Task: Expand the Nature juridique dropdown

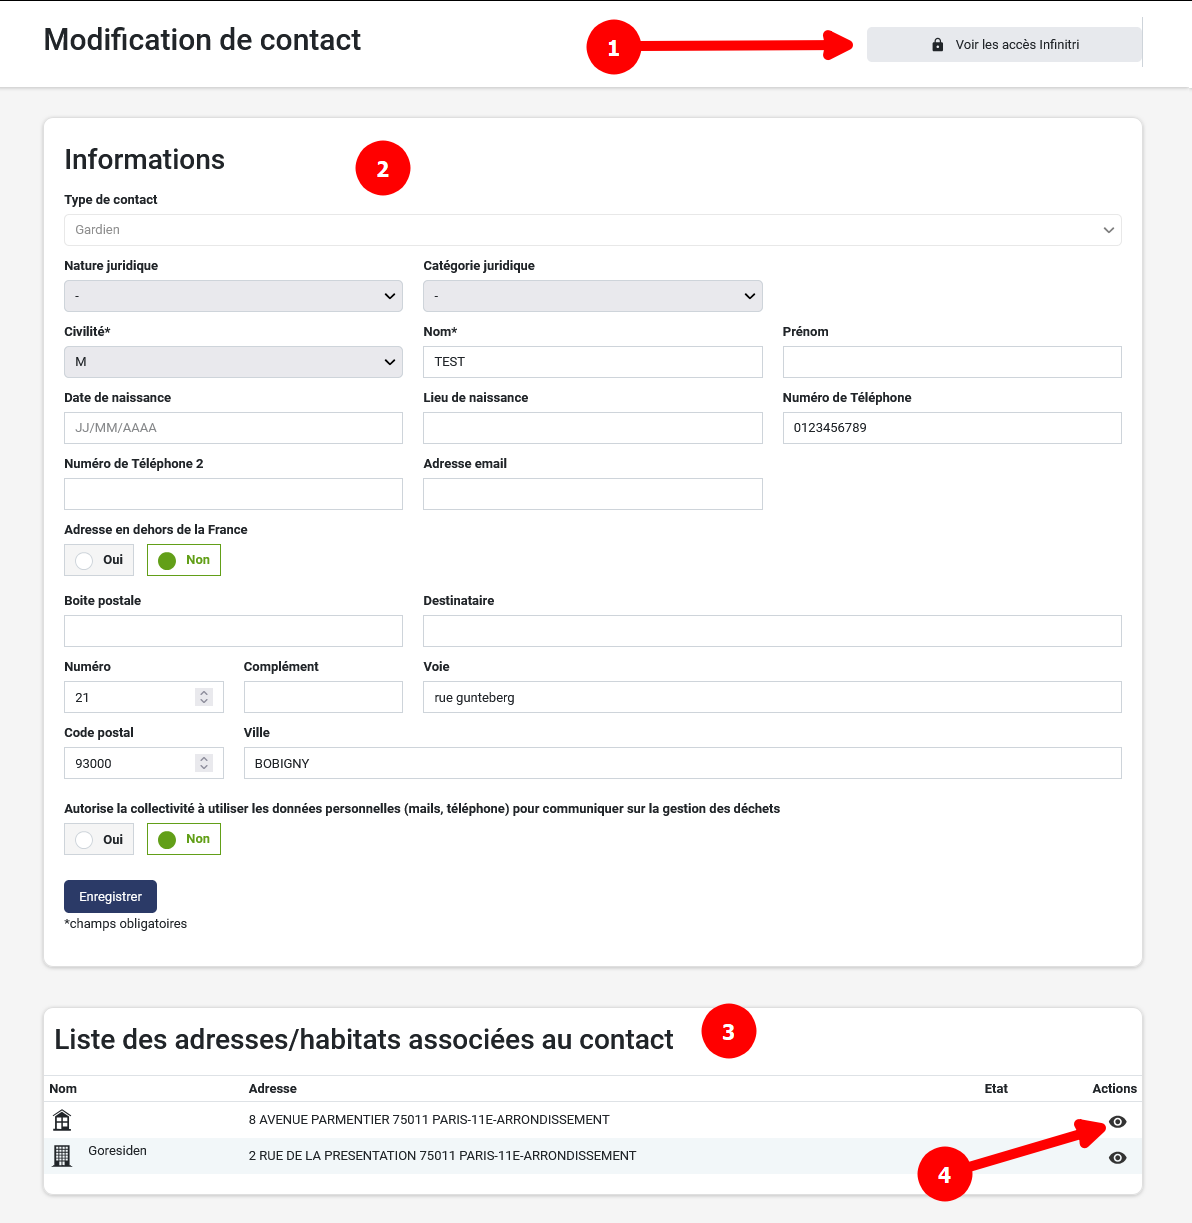Action: pyautogui.click(x=233, y=296)
